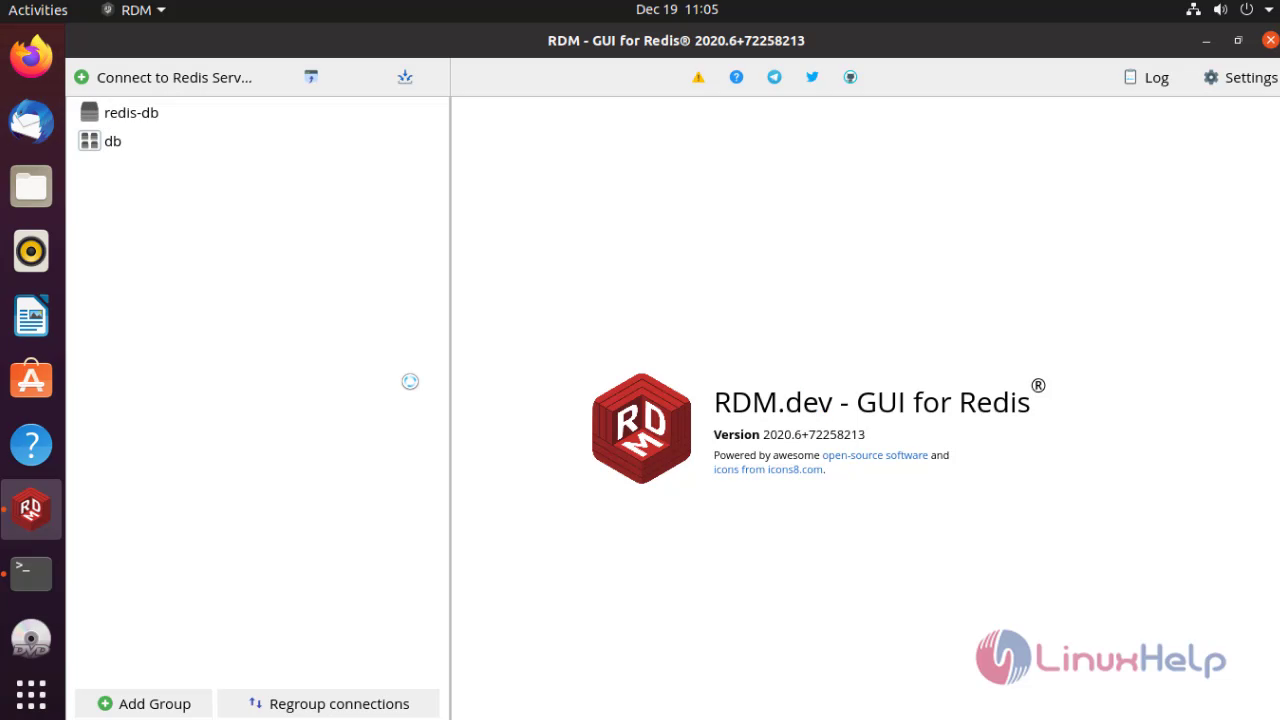Click the db group grid icon

pos(89,141)
